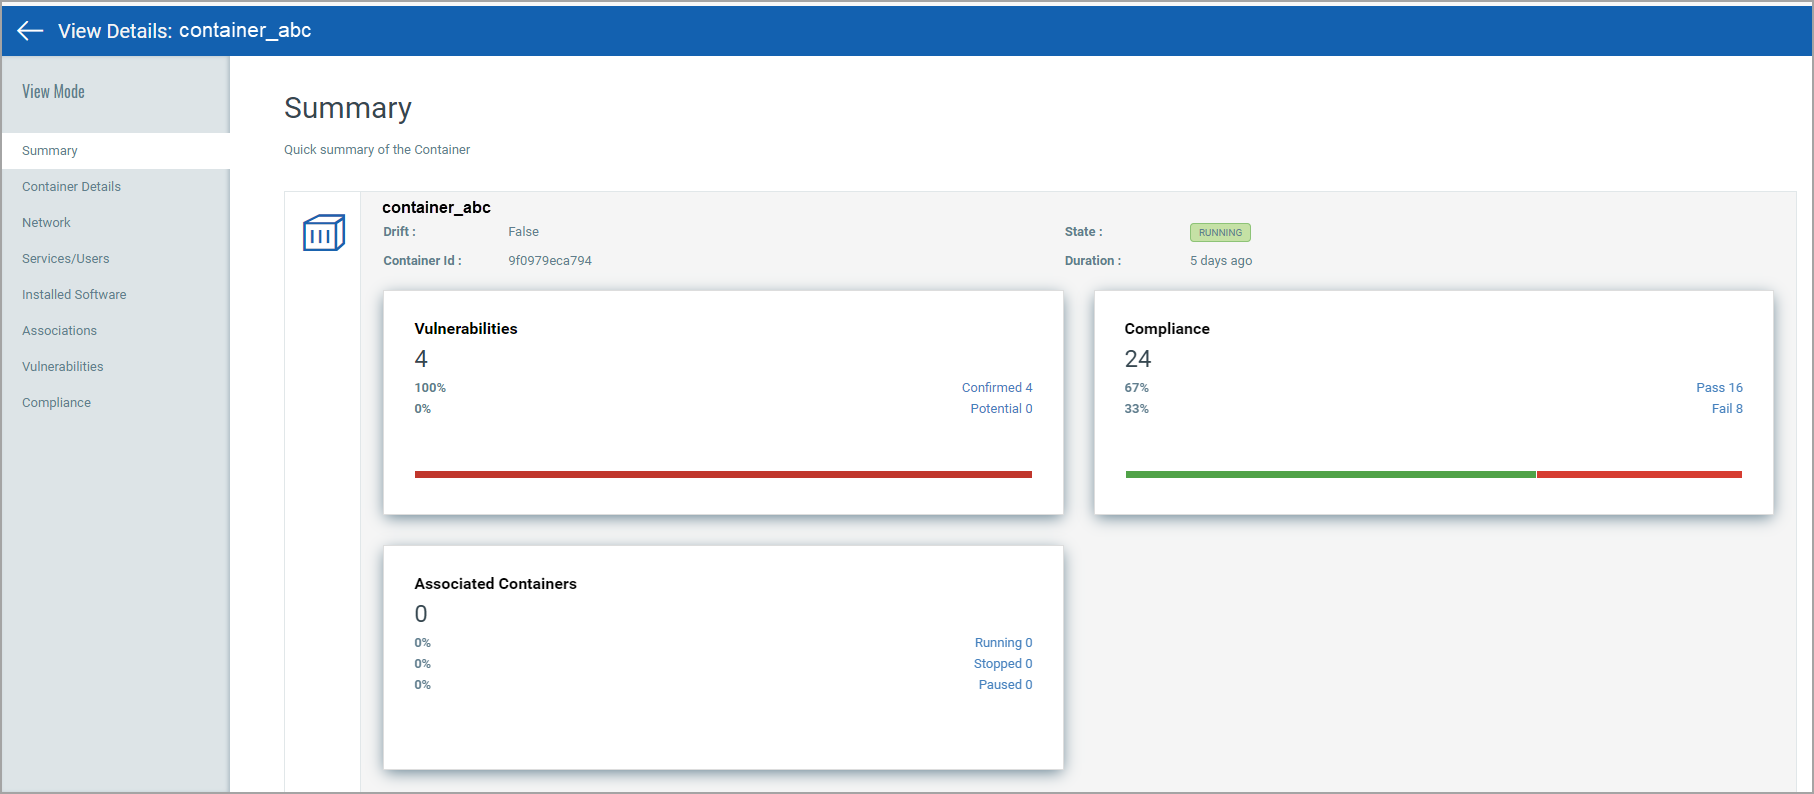Click the back arrow icon in header
The width and height of the screenshot is (1814, 794).
coord(30,31)
